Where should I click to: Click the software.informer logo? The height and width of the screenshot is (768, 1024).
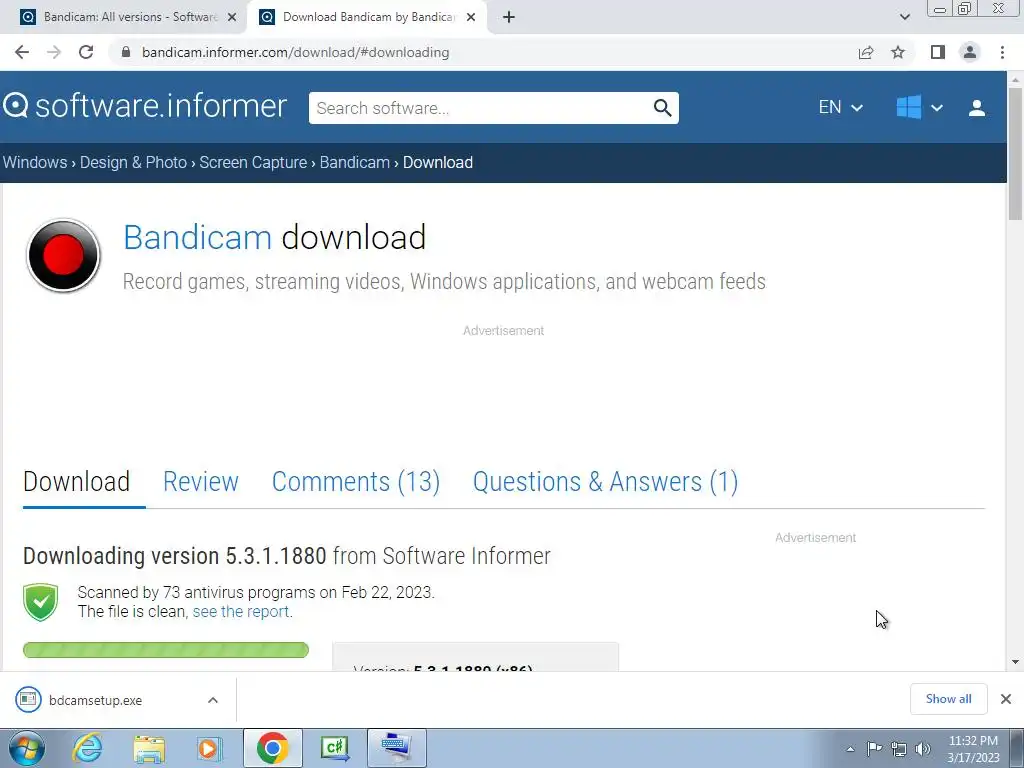[145, 106]
